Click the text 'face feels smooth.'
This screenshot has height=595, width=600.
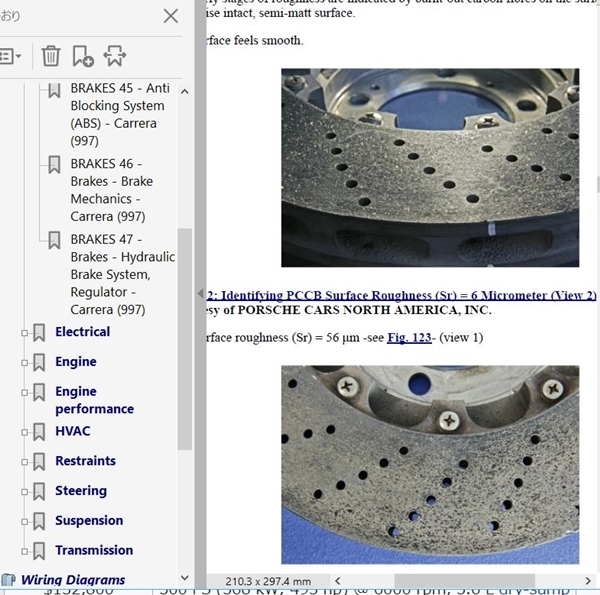coord(255,40)
